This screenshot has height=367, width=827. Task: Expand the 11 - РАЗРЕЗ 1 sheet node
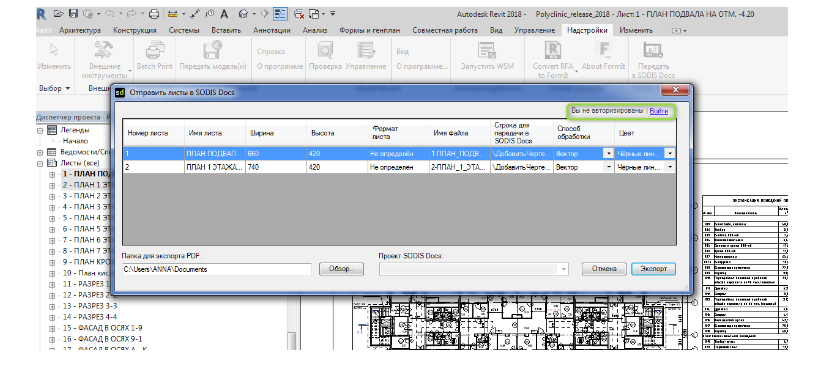[52, 284]
